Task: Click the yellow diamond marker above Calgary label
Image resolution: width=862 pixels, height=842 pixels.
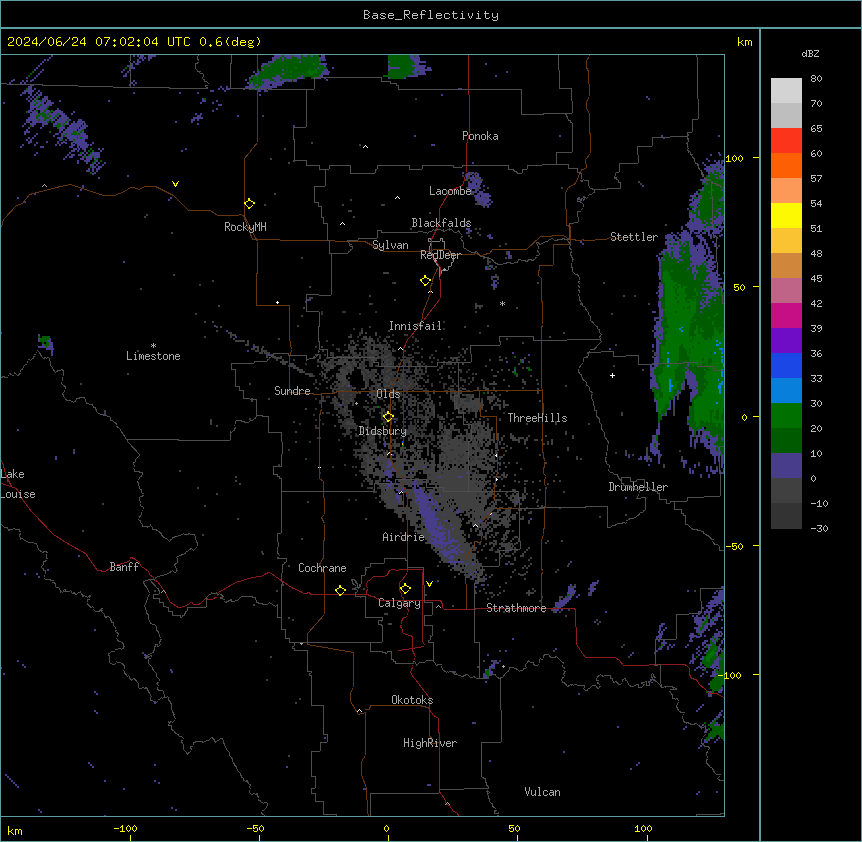Action: click(x=405, y=589)
